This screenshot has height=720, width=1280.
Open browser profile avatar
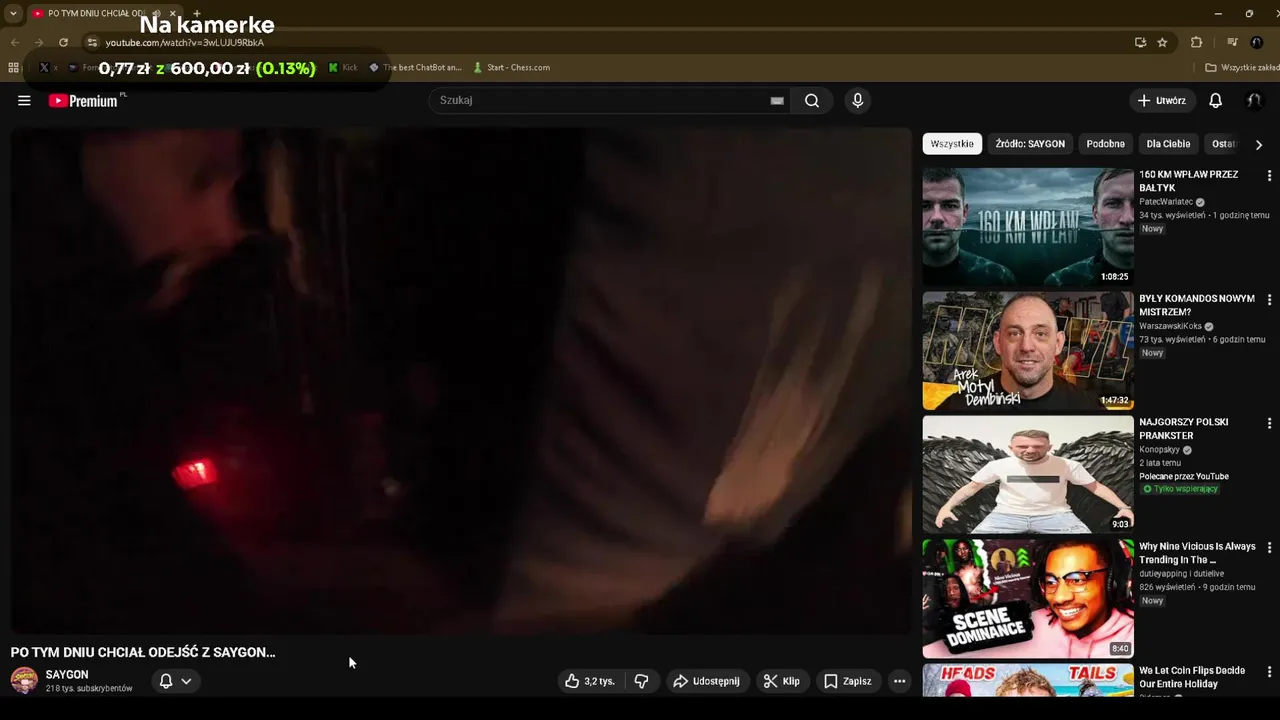1257,42
